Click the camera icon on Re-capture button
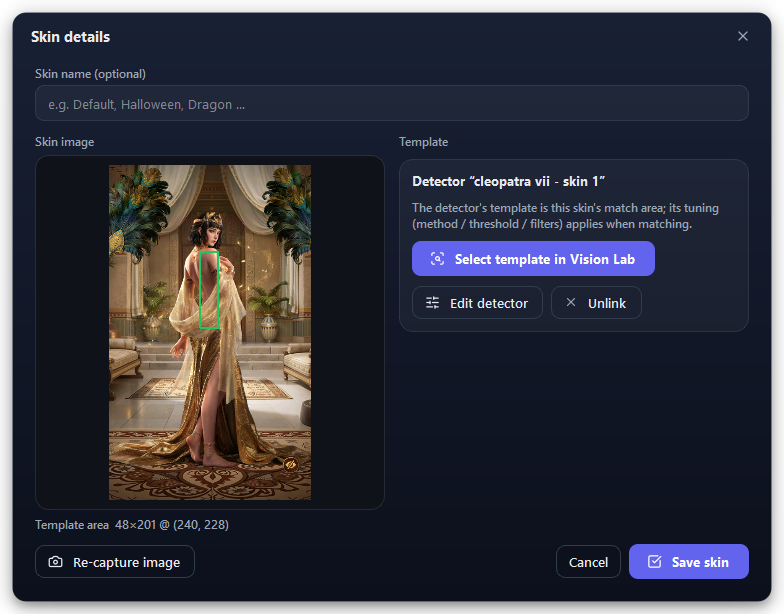Viewport: 784px width, 614px height. tap(56, 562)
